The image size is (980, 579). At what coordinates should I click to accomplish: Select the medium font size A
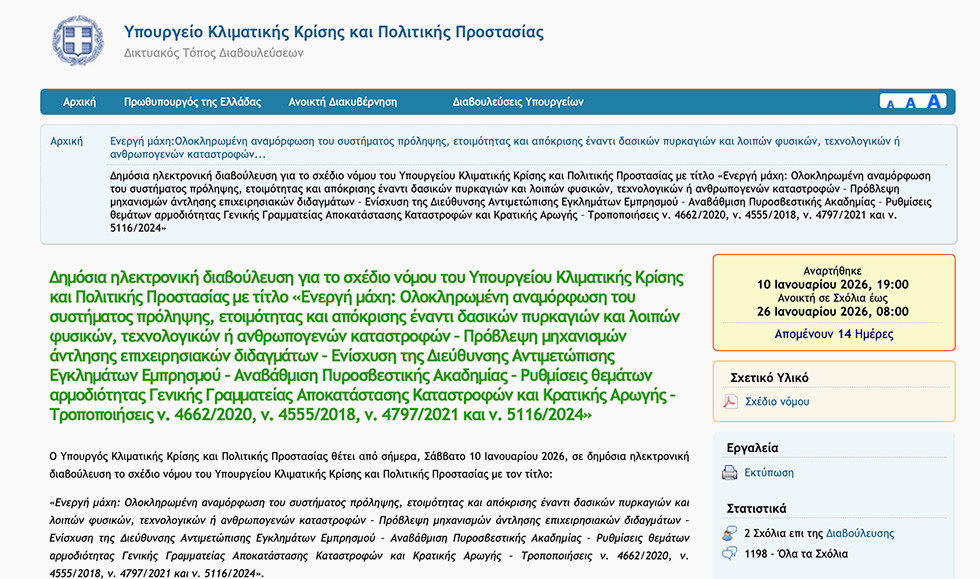click(910, 103)
